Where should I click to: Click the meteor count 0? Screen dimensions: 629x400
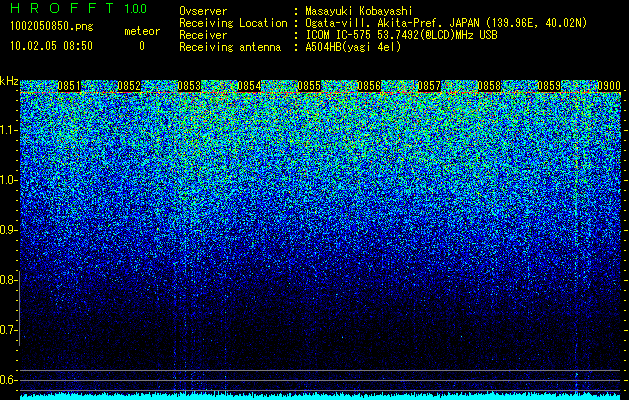pos(142,46)
